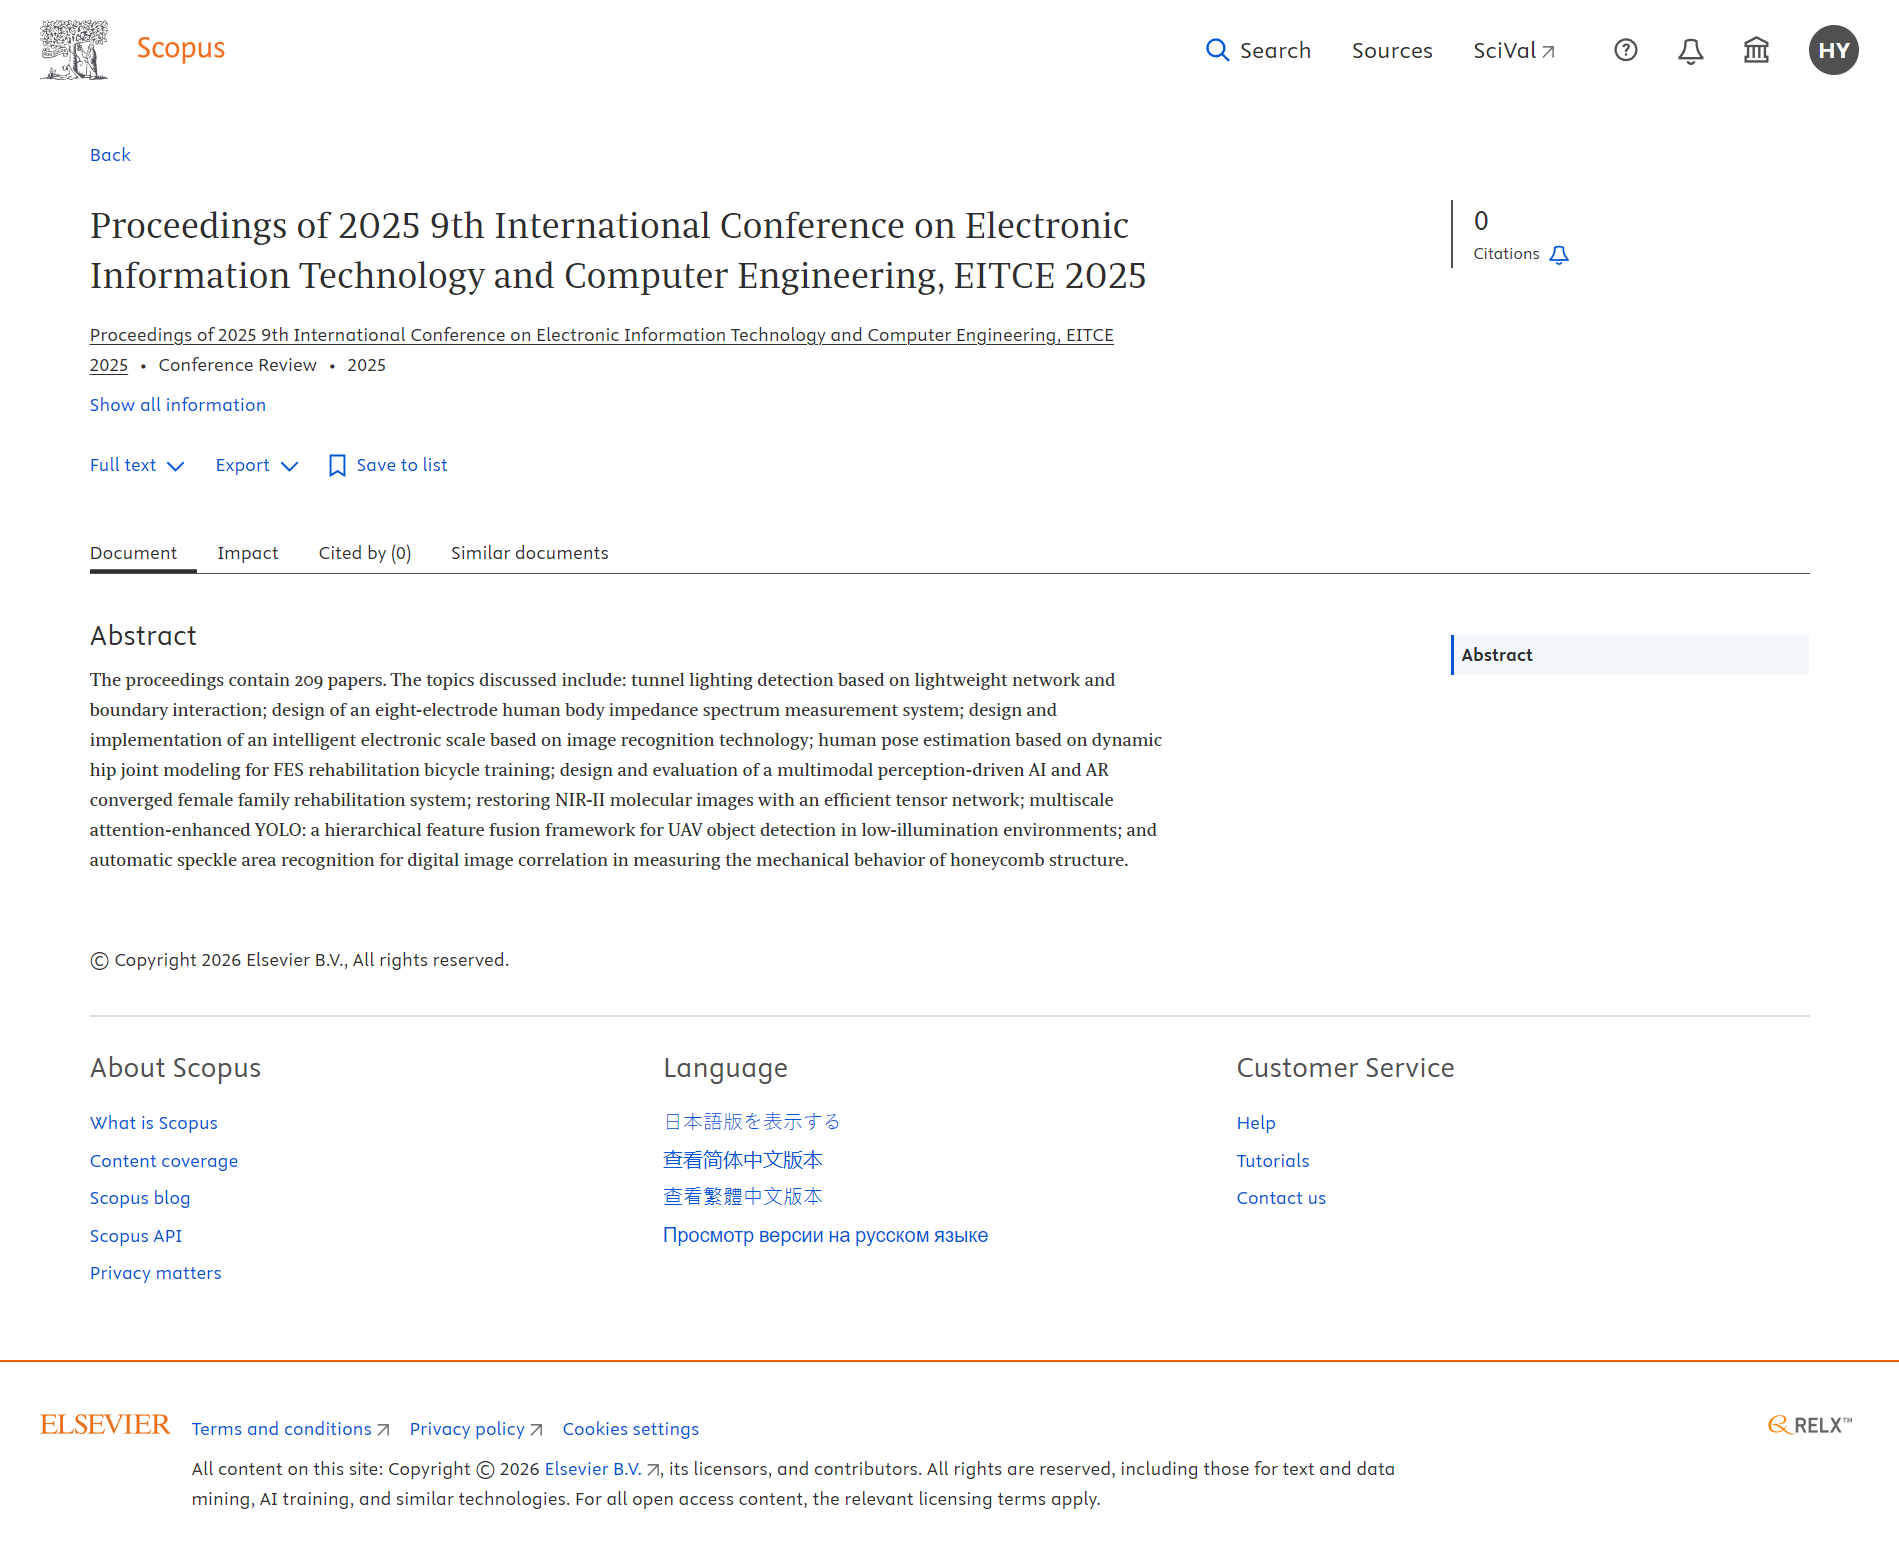The width and height of the screenshot is (1899, 1544).
Task: Open notifications bell in header
Action: (1690, 51)
